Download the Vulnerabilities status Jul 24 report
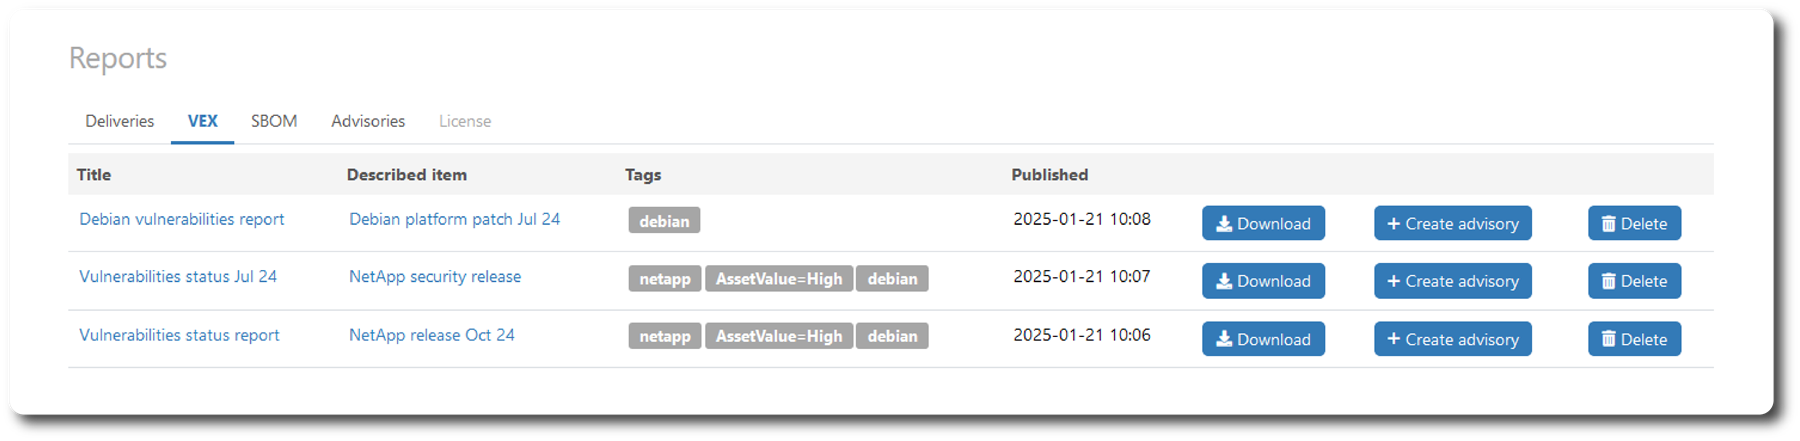This screenshot has height=441, width=1800. (x=1263, y=281)
